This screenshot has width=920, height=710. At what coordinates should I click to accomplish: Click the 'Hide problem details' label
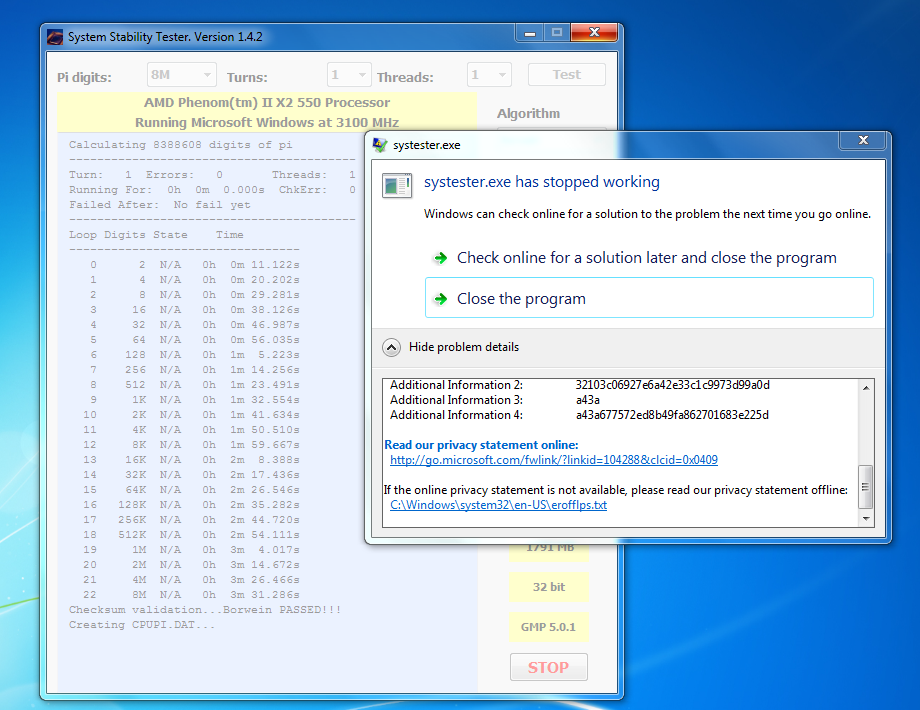click(x=464, y=347)
